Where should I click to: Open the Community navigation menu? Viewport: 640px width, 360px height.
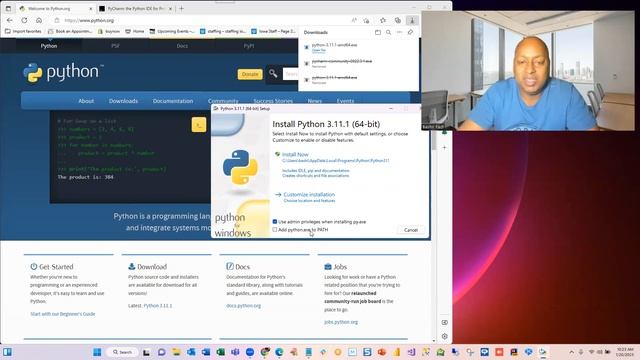[223, 101]
